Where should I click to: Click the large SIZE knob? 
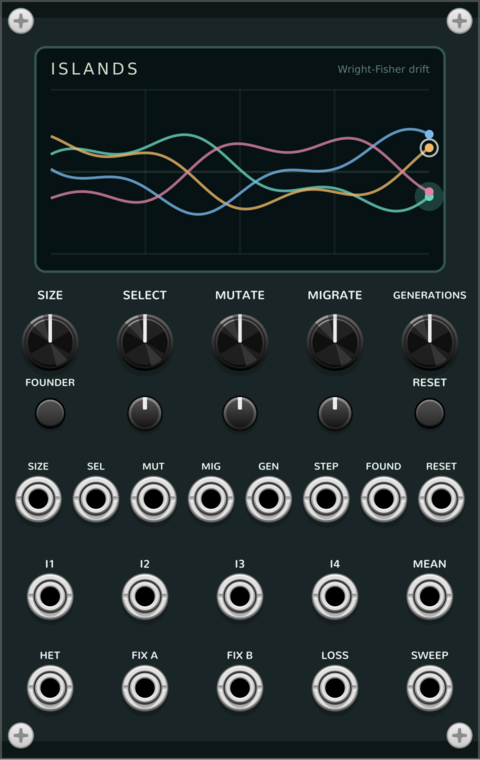click(x=50, y=342)
